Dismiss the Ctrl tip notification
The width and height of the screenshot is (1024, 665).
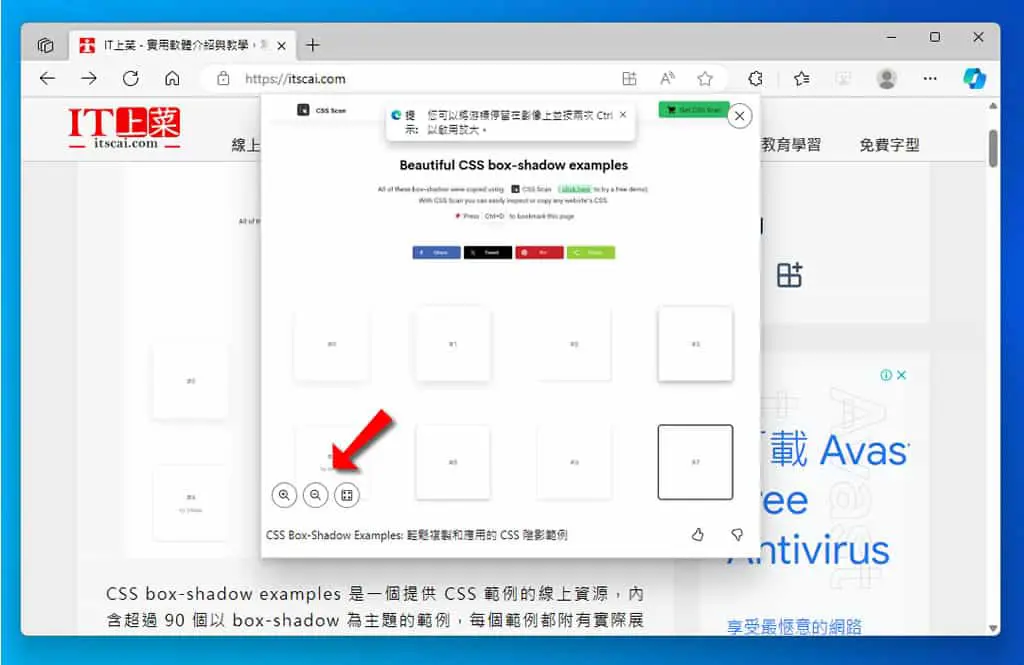tap(623, 114)
